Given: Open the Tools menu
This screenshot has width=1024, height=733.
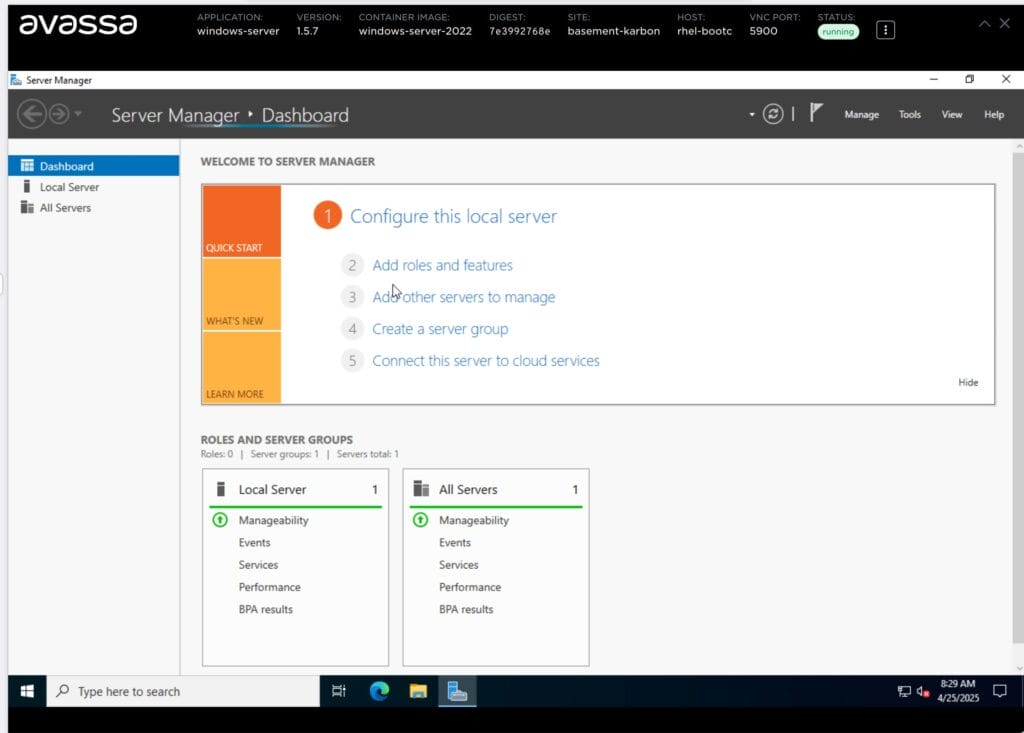Looking at the screenshot, I should coord(909,114).
